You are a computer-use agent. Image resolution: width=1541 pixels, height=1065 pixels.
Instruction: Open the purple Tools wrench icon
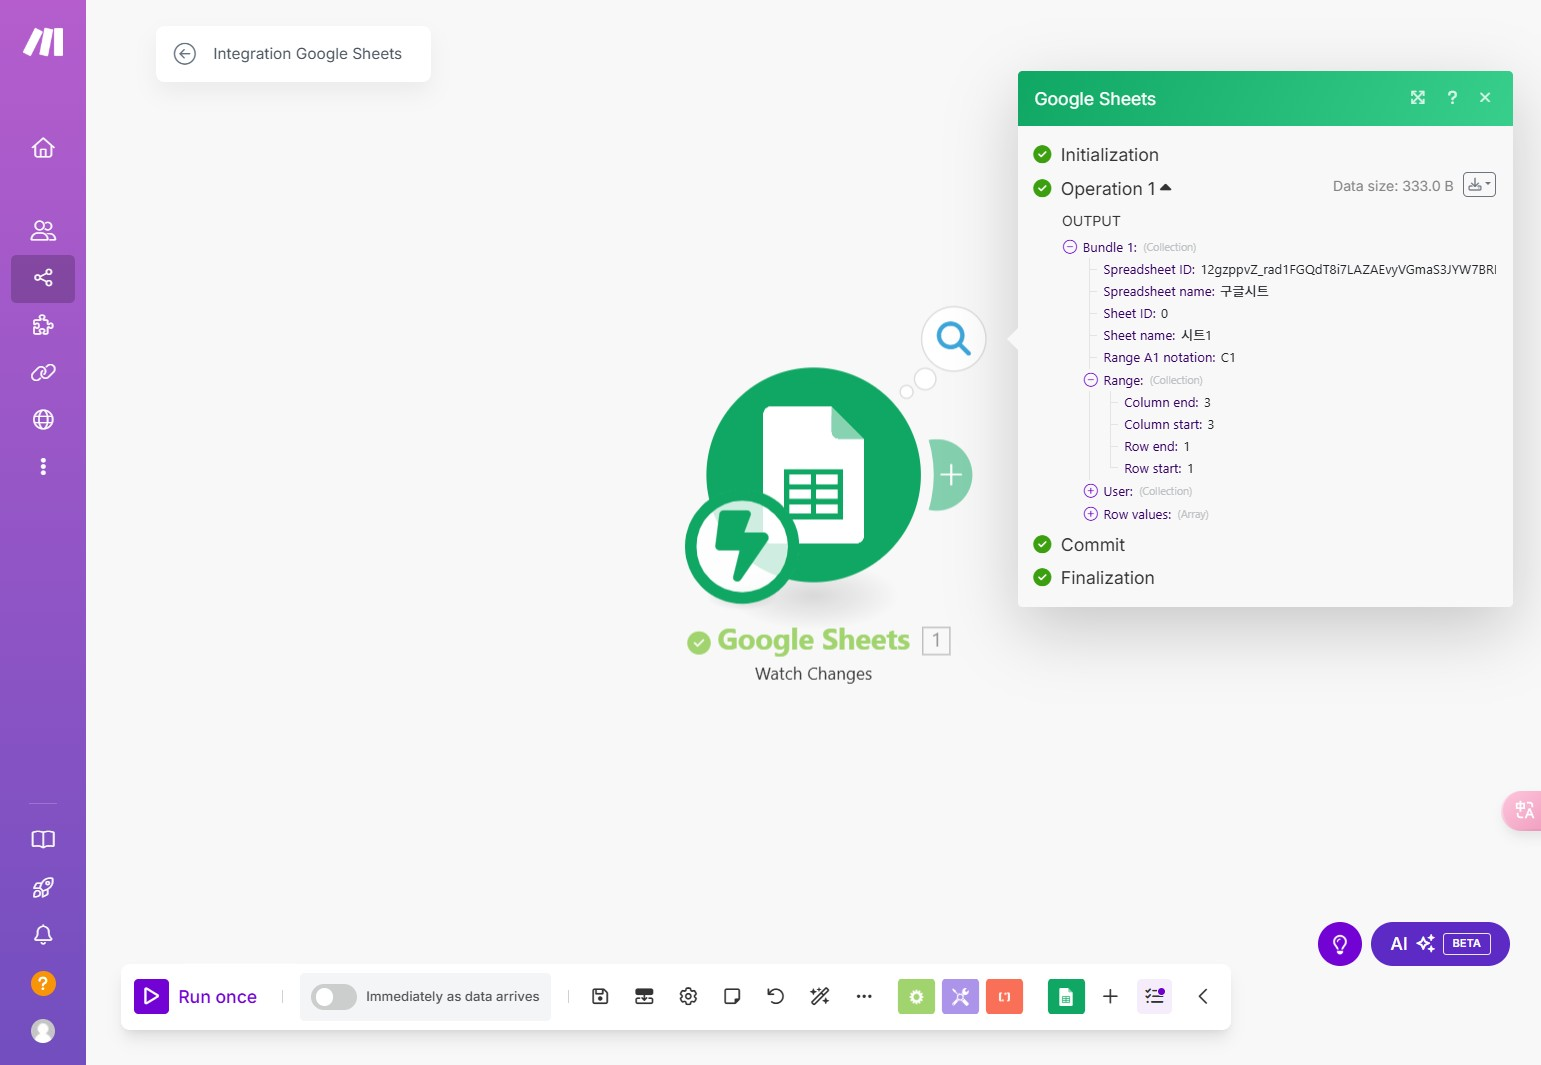pyautogui.click(x=960, y=996)
